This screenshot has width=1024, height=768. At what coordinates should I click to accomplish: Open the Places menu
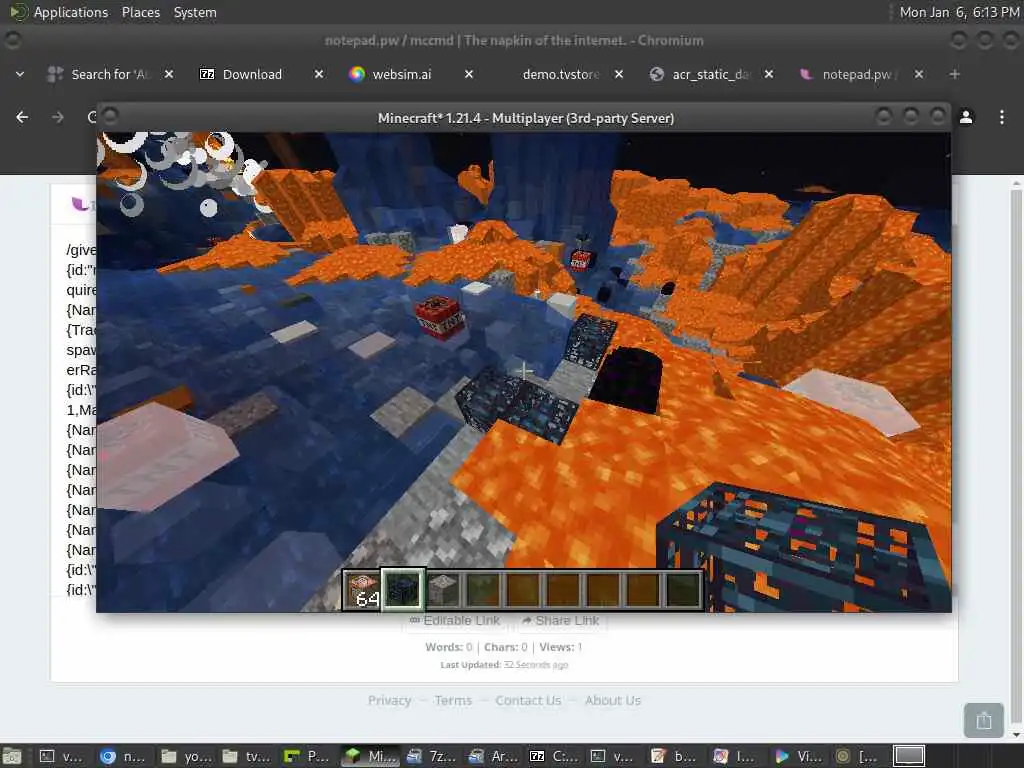(x=140, y=12)
